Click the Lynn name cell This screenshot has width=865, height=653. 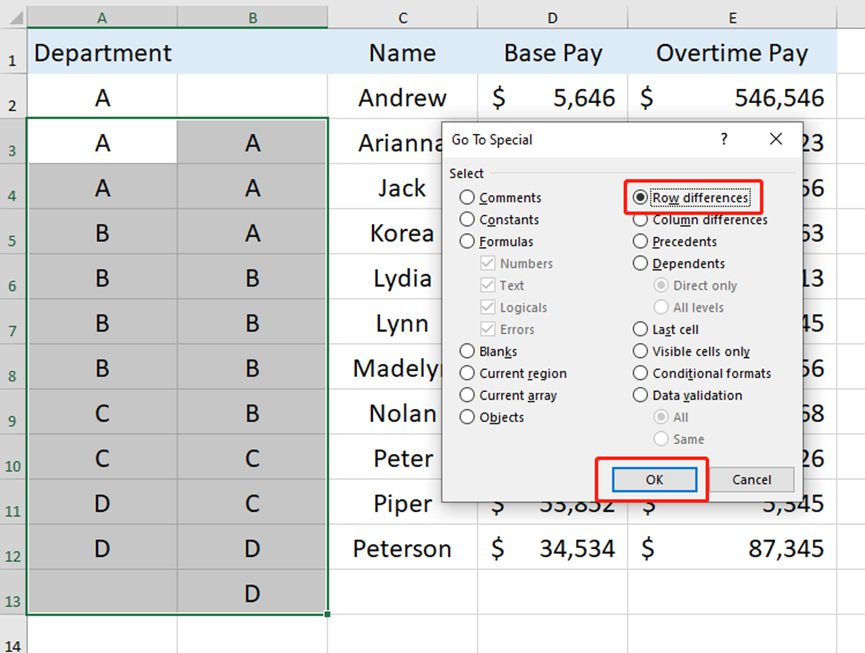pyautogui.click(x=385, y=322)
